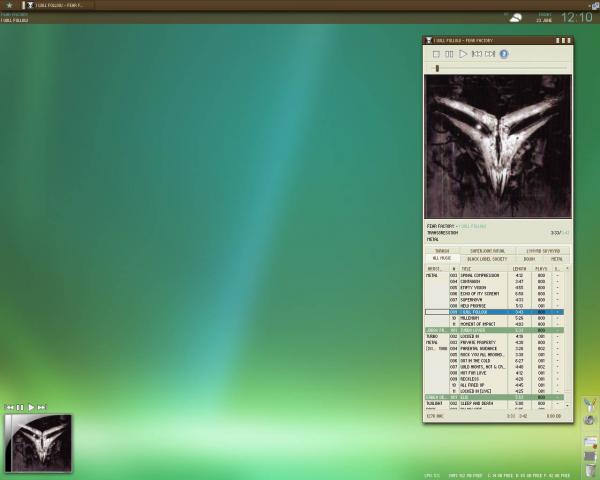Click the Y-shaped dock icon at right edge
This screenshot has height=480, width=600.
coord(590,404)
